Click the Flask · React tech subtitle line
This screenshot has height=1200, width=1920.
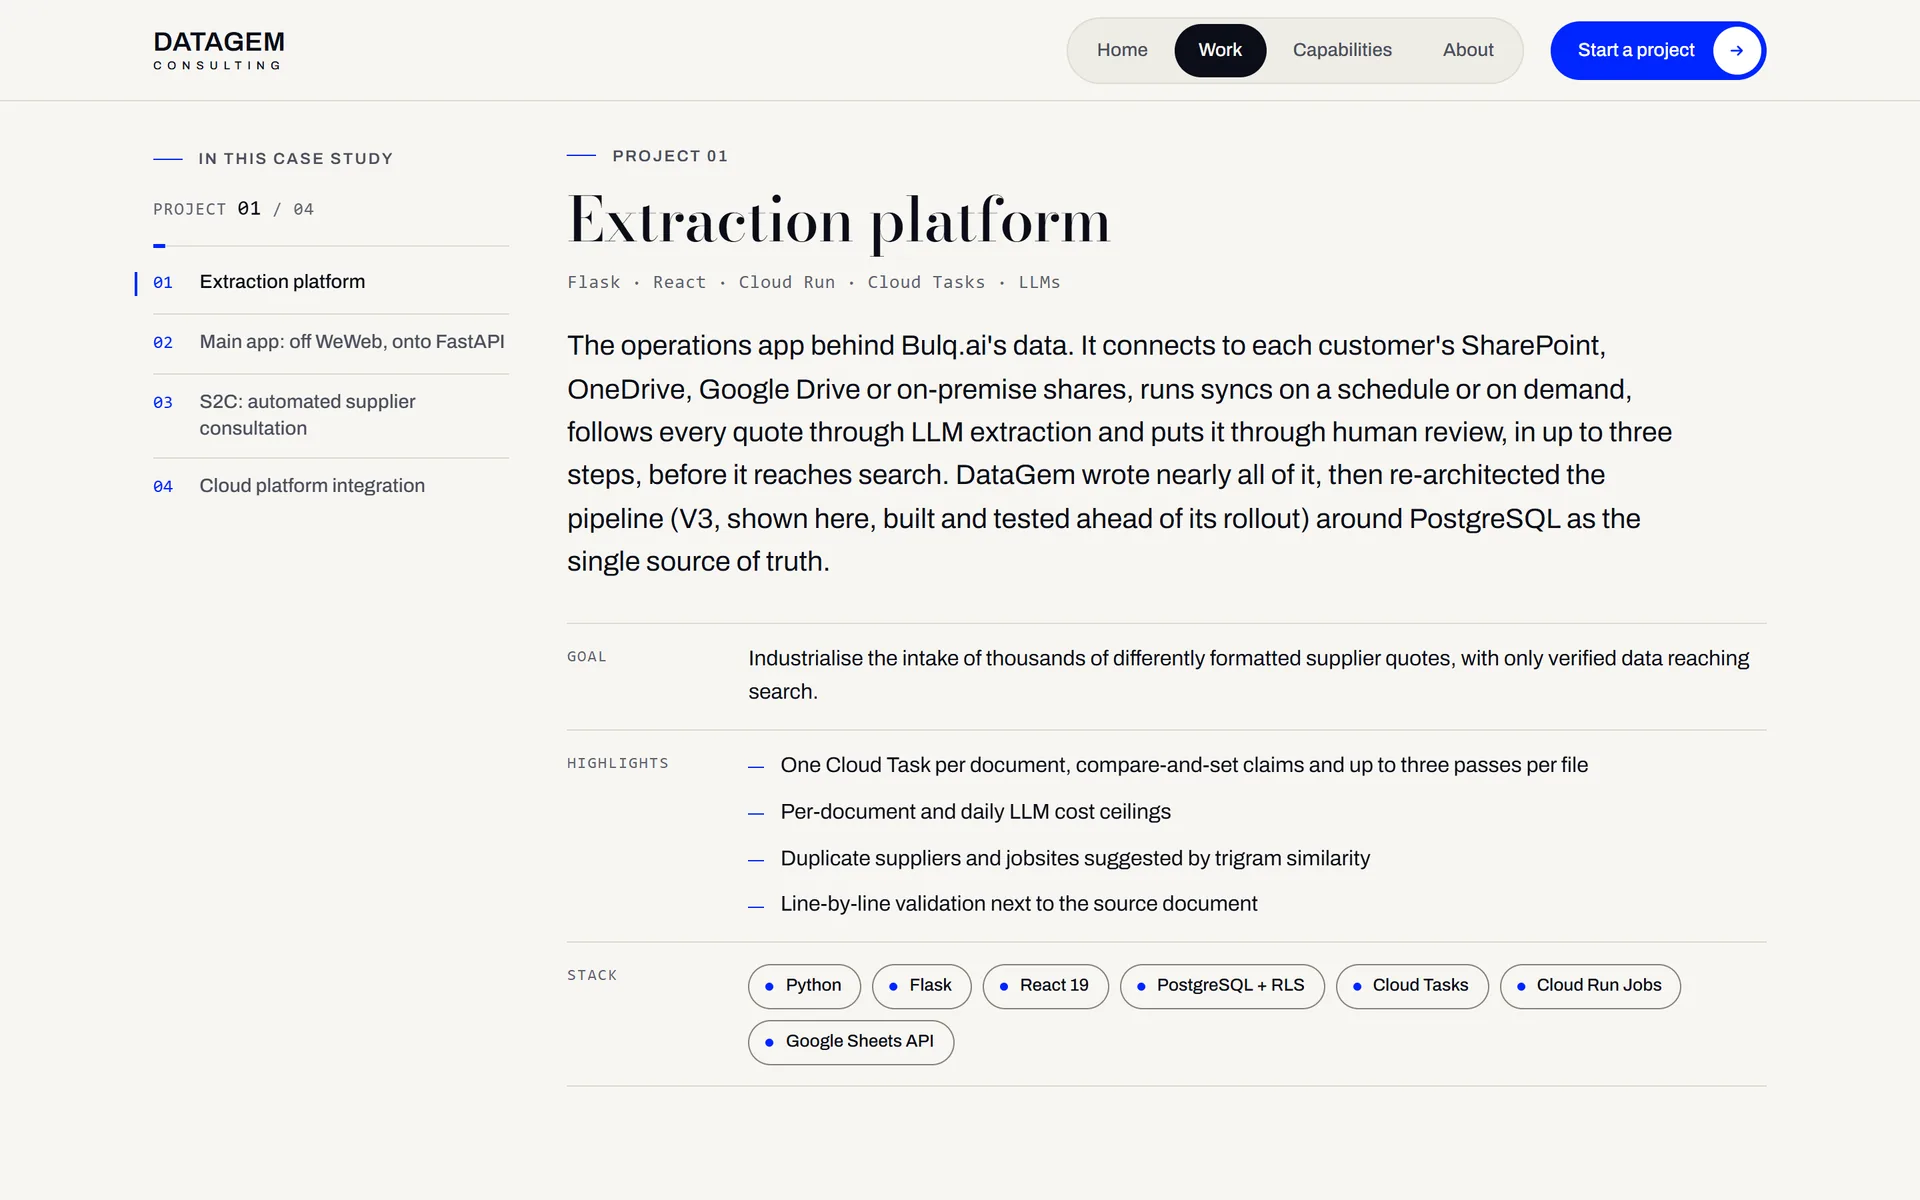[x=814, y=283]
